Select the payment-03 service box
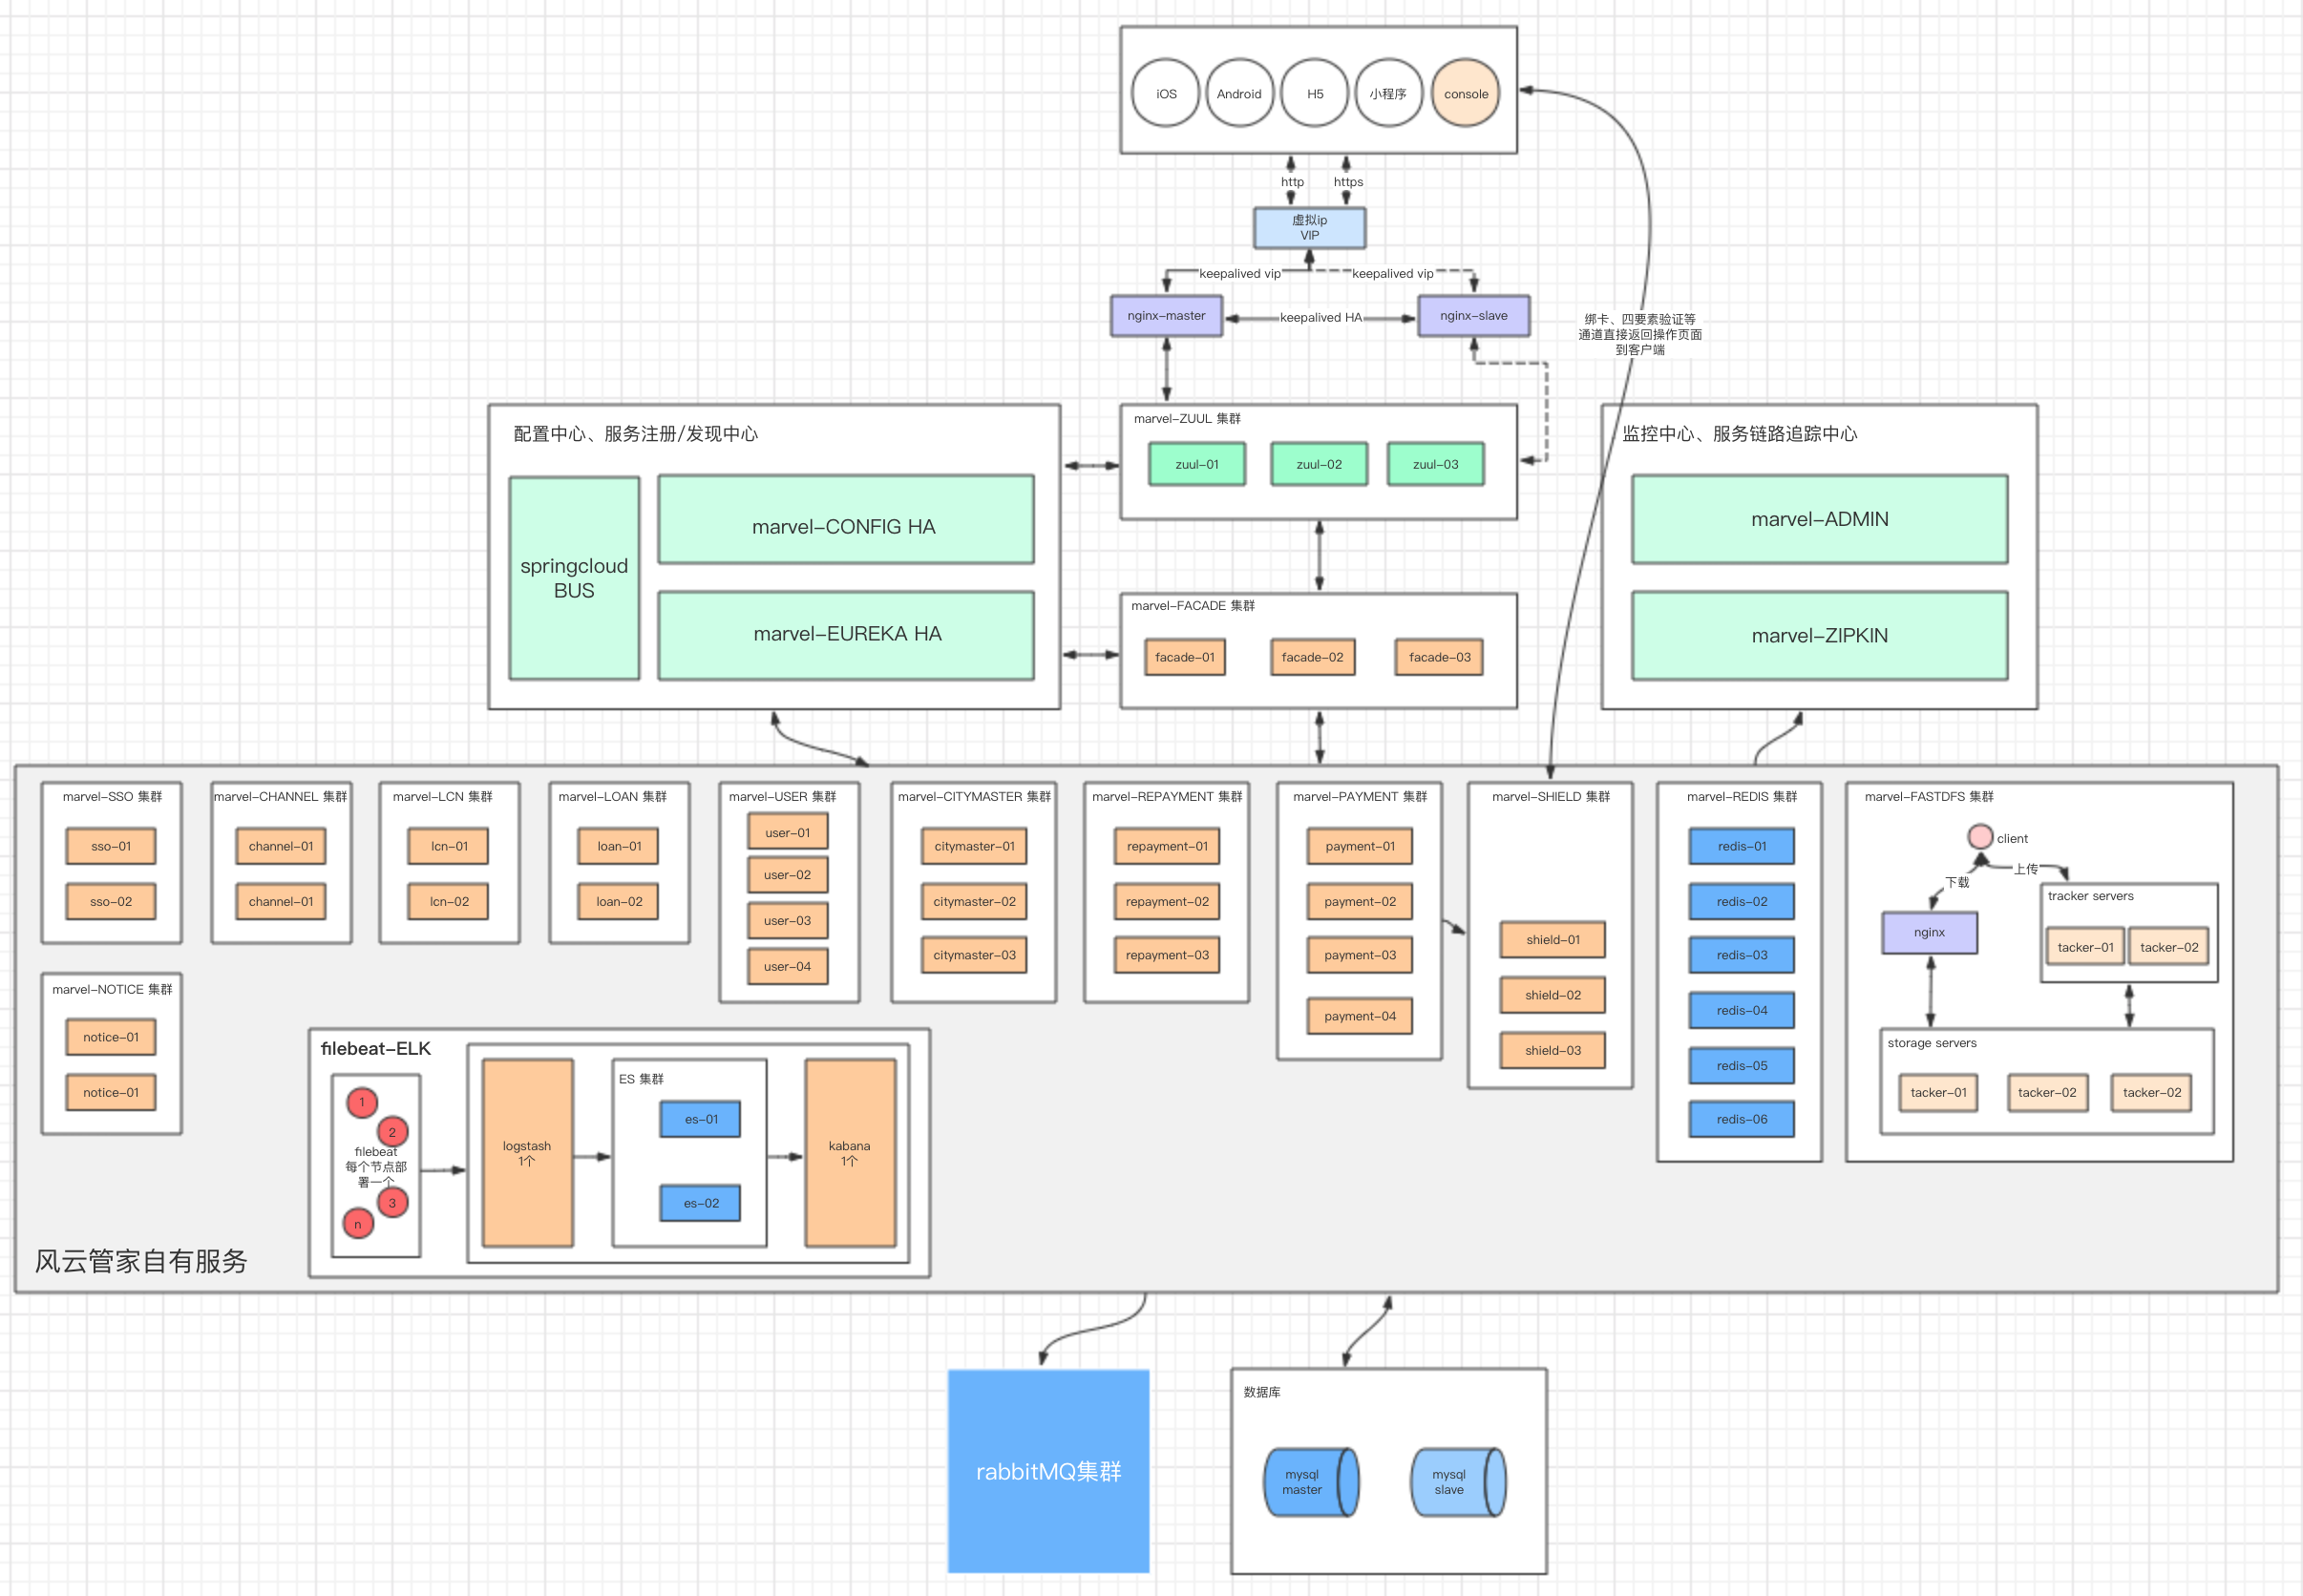The image size is (2303, 1596). click(x=1359, y=955)
